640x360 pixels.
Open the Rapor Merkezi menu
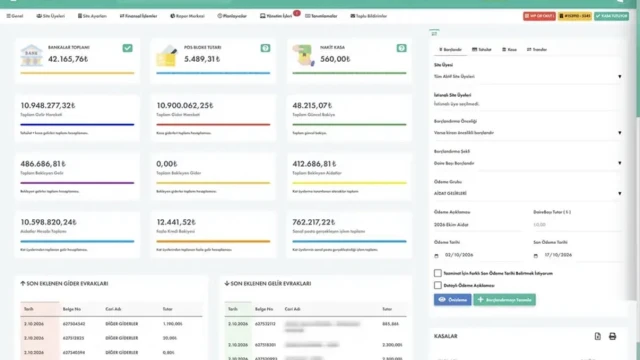click(187, 16)
